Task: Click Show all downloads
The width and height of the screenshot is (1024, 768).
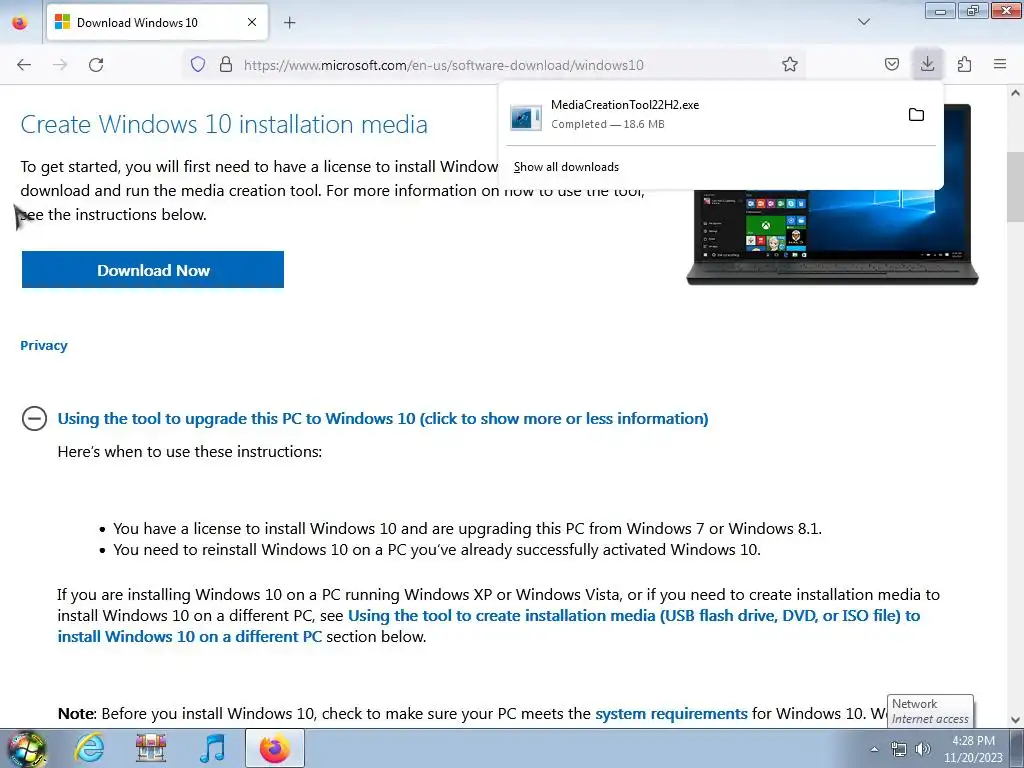Action: point(566,167)
